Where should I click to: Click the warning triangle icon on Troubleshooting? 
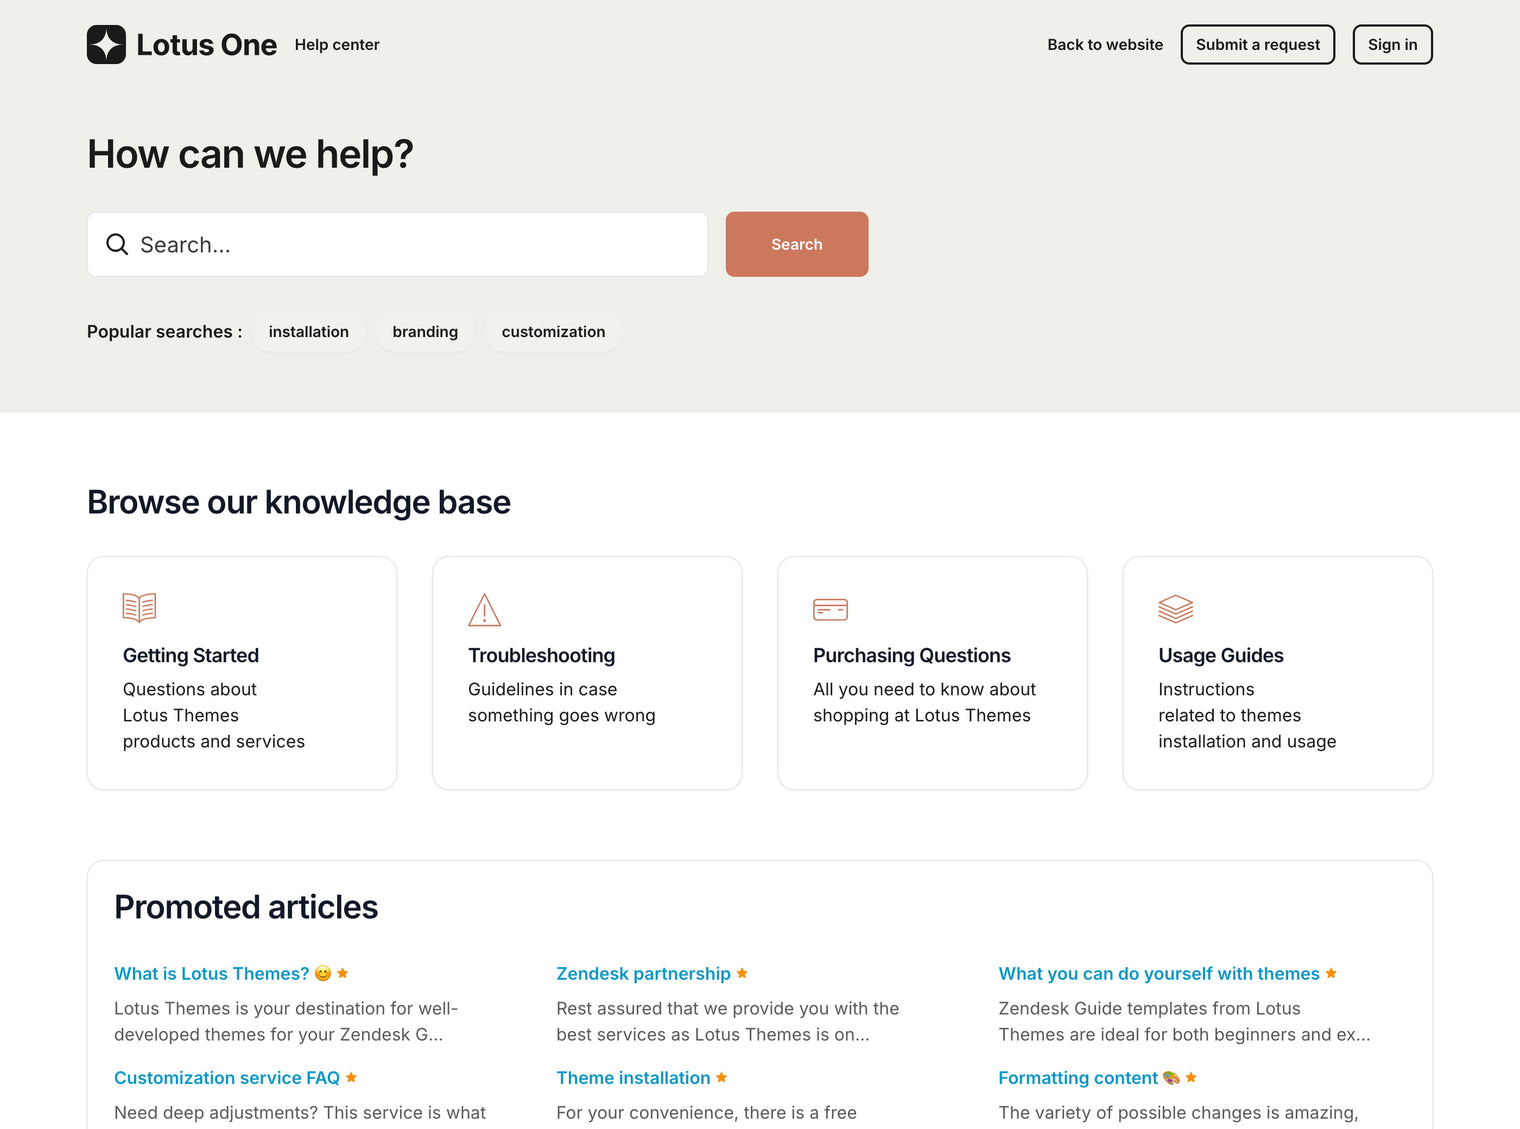[x=484, y=610]
